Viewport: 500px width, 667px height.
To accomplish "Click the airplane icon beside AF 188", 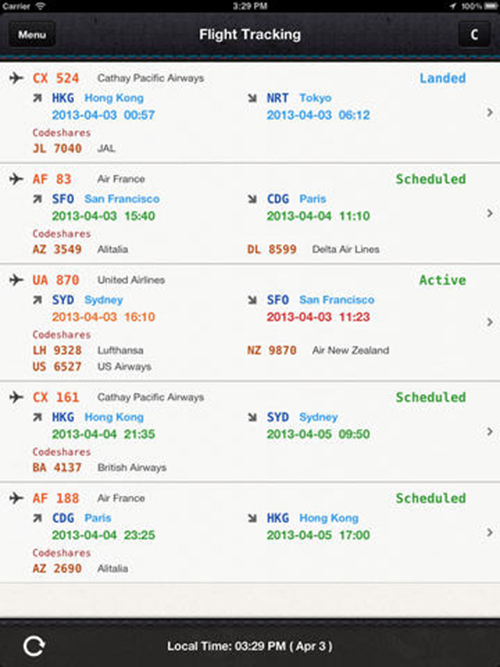I will tap(16, 498).
